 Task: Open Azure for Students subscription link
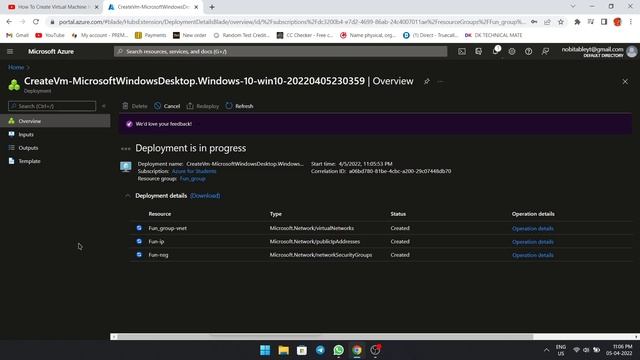194,171
